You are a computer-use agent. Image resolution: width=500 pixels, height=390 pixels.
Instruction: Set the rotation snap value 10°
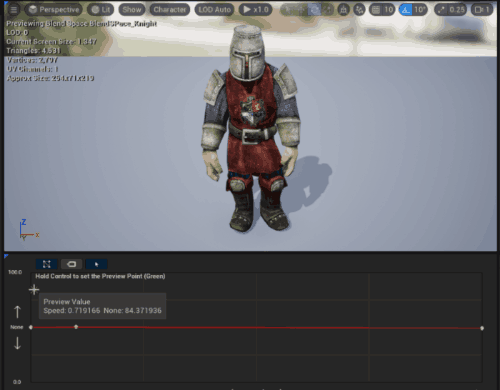point(420,10)
